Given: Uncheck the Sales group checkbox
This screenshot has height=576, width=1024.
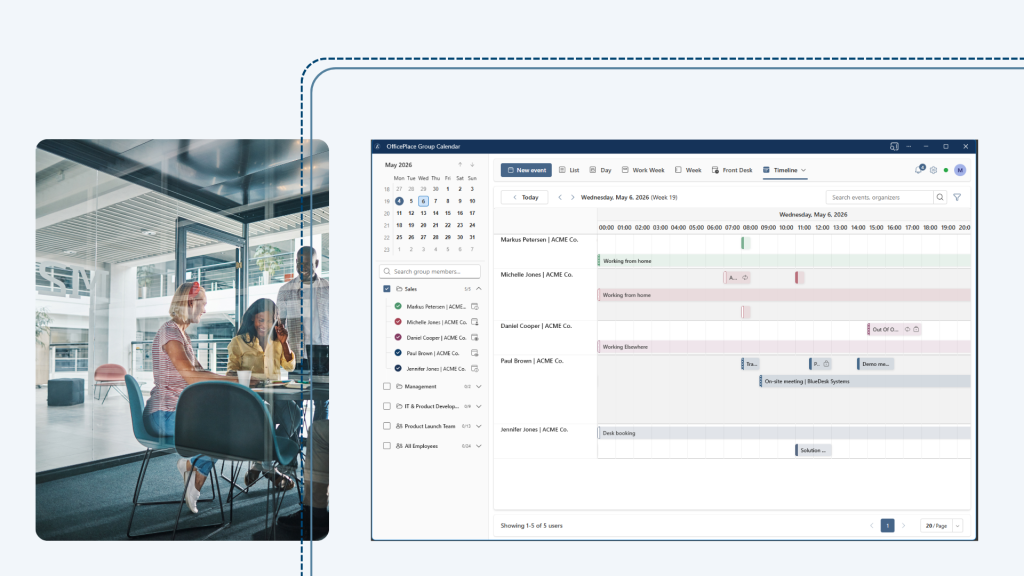Looking at the screenshot, I should coord(387,289).
